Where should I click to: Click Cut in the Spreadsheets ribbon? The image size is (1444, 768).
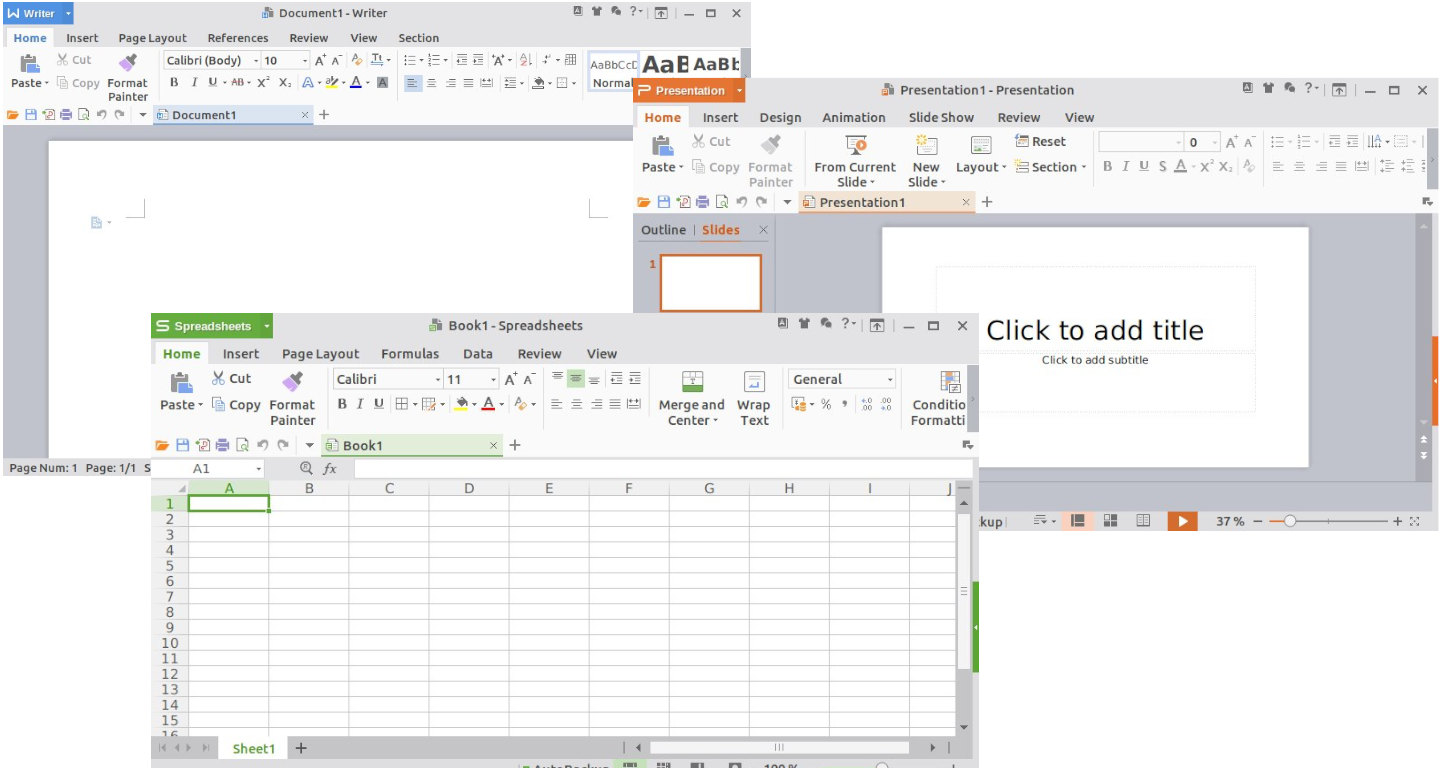[x=231, y=379]
